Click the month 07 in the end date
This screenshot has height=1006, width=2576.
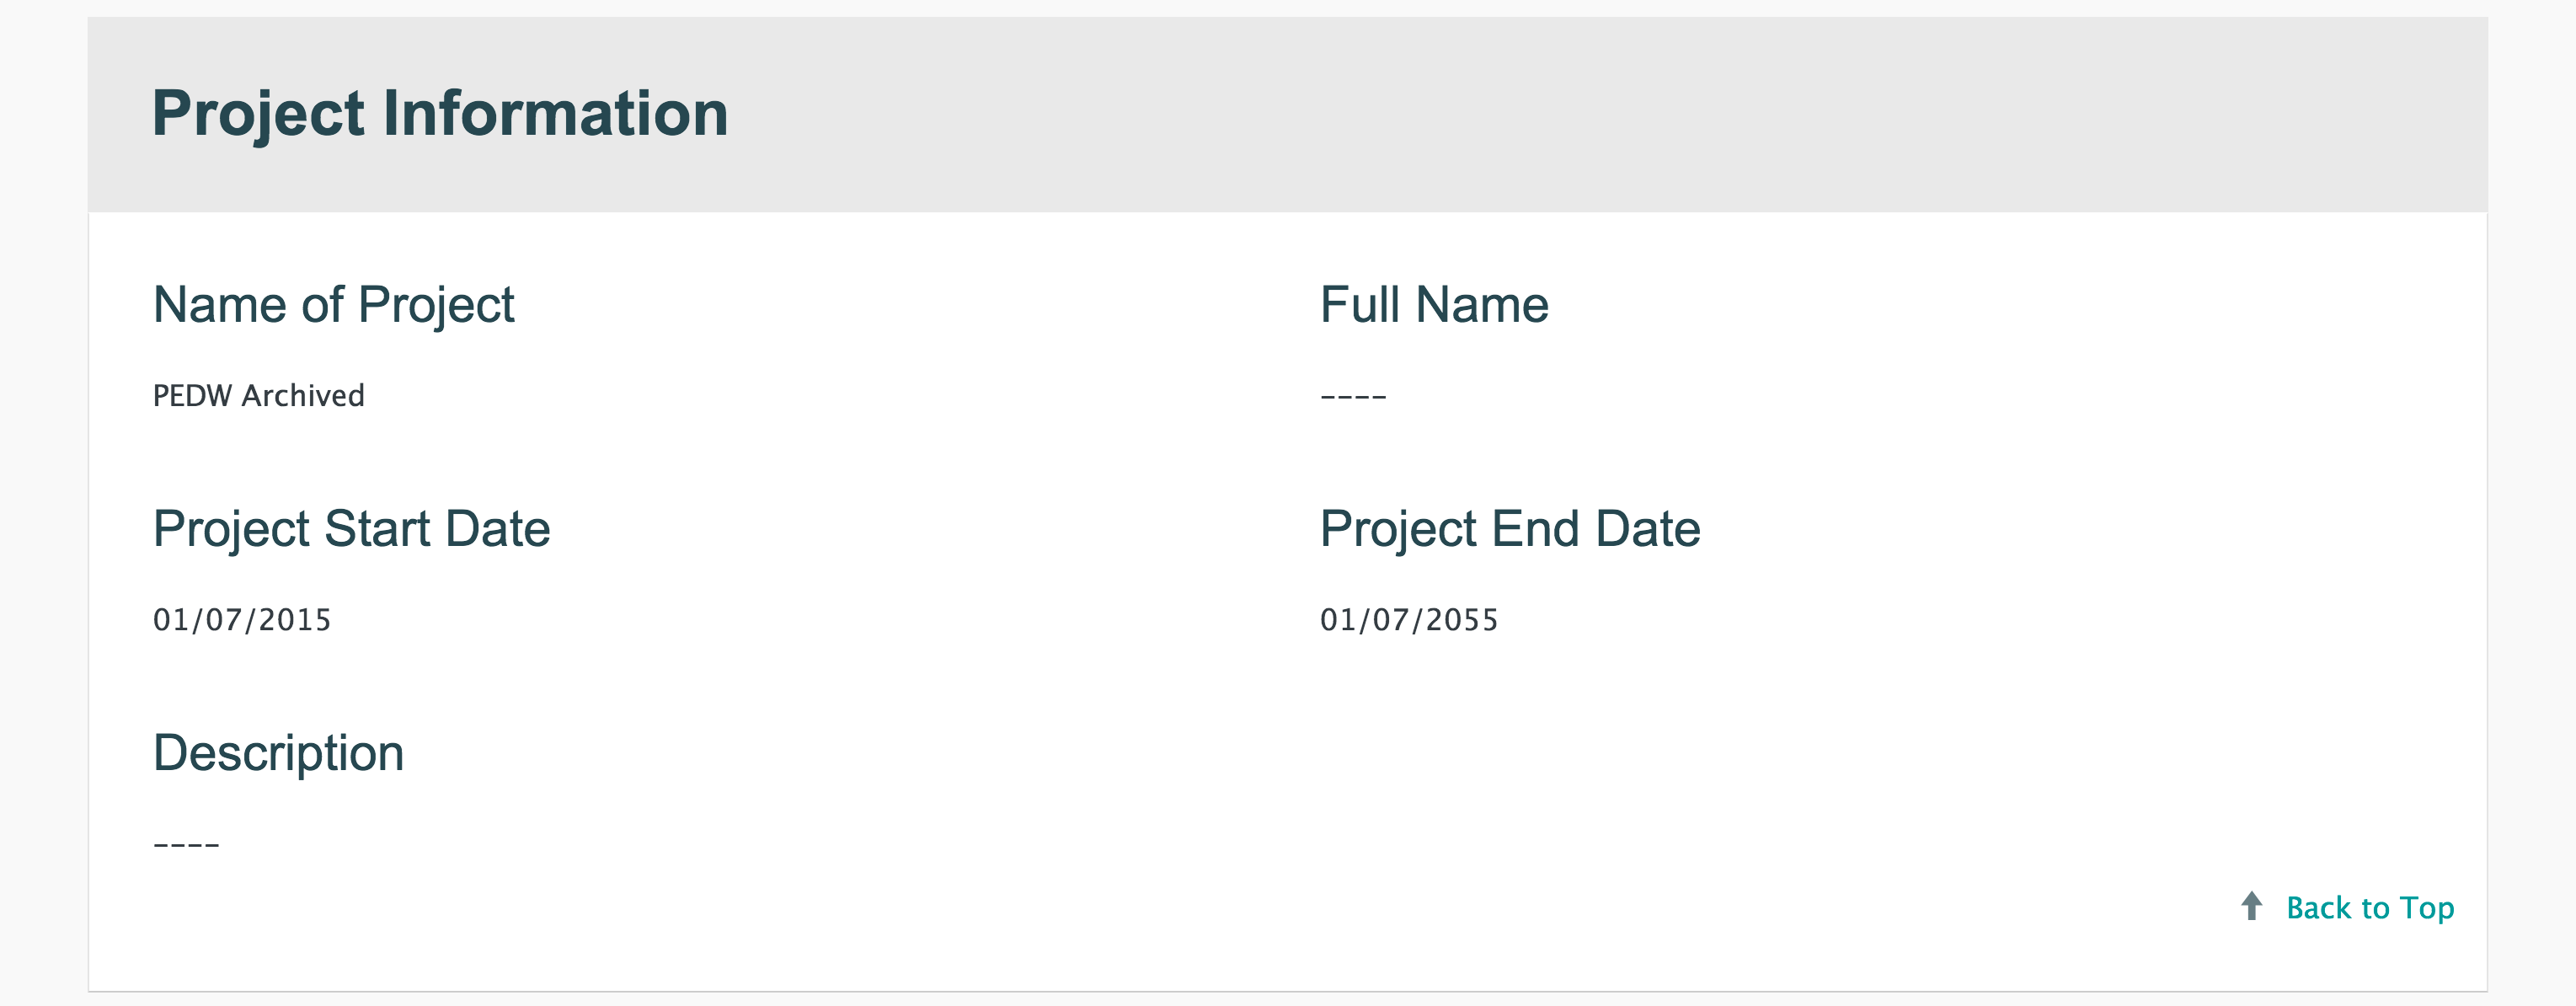coord(1391,620)
